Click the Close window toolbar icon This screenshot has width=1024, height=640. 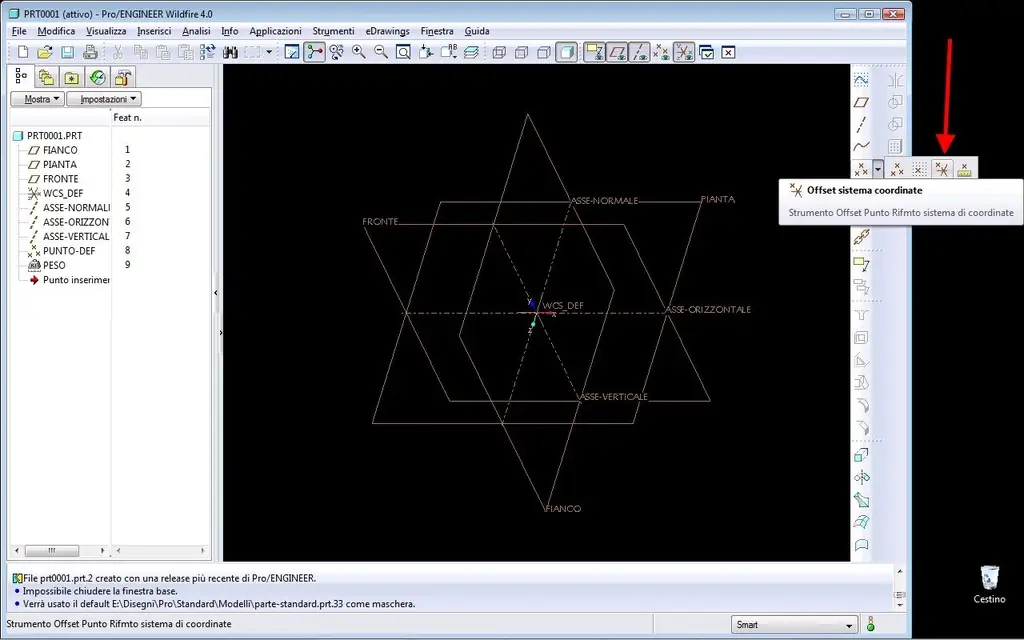(x=729, y=52)
